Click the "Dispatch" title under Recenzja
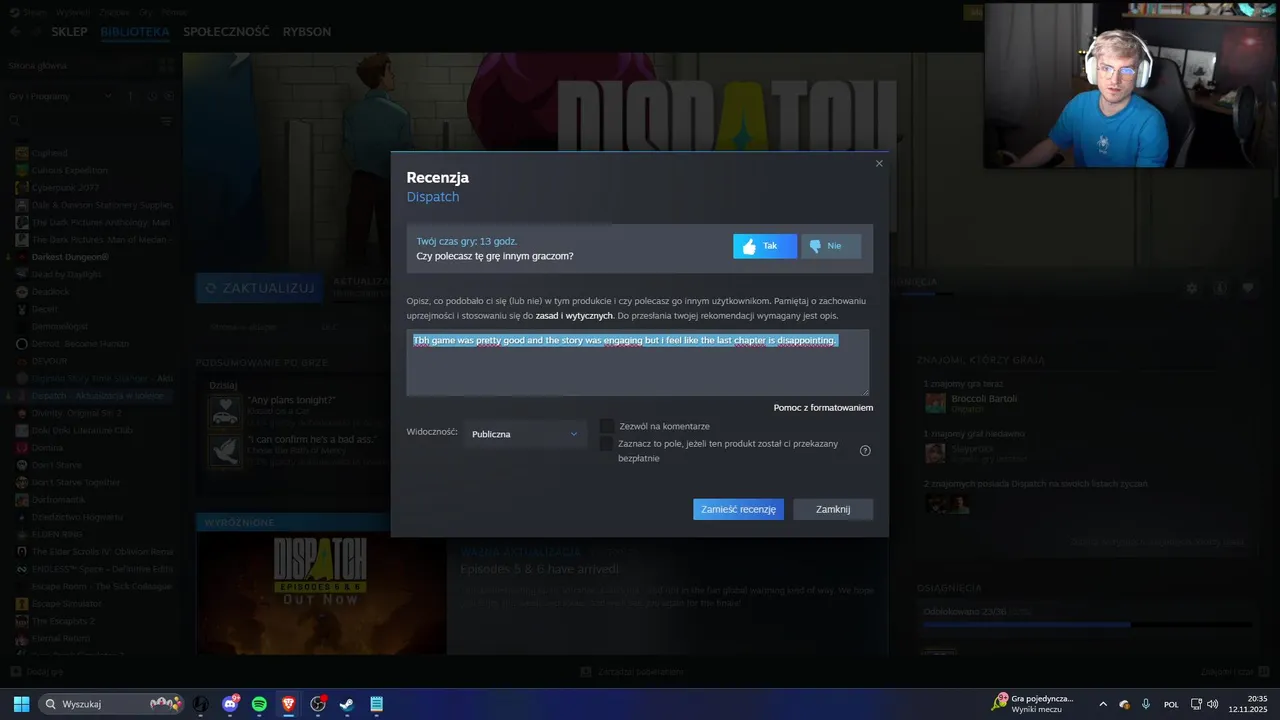 click(433, 197)
